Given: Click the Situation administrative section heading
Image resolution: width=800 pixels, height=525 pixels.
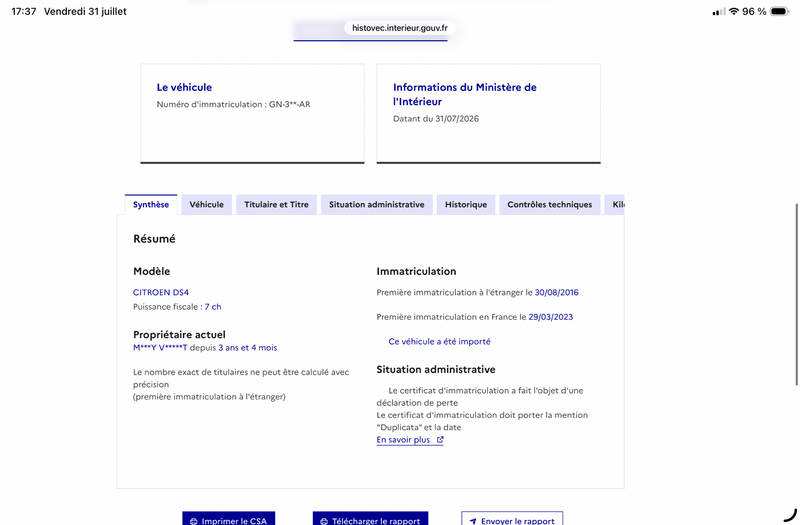Looking at the screenshot, I should [436, 369].
